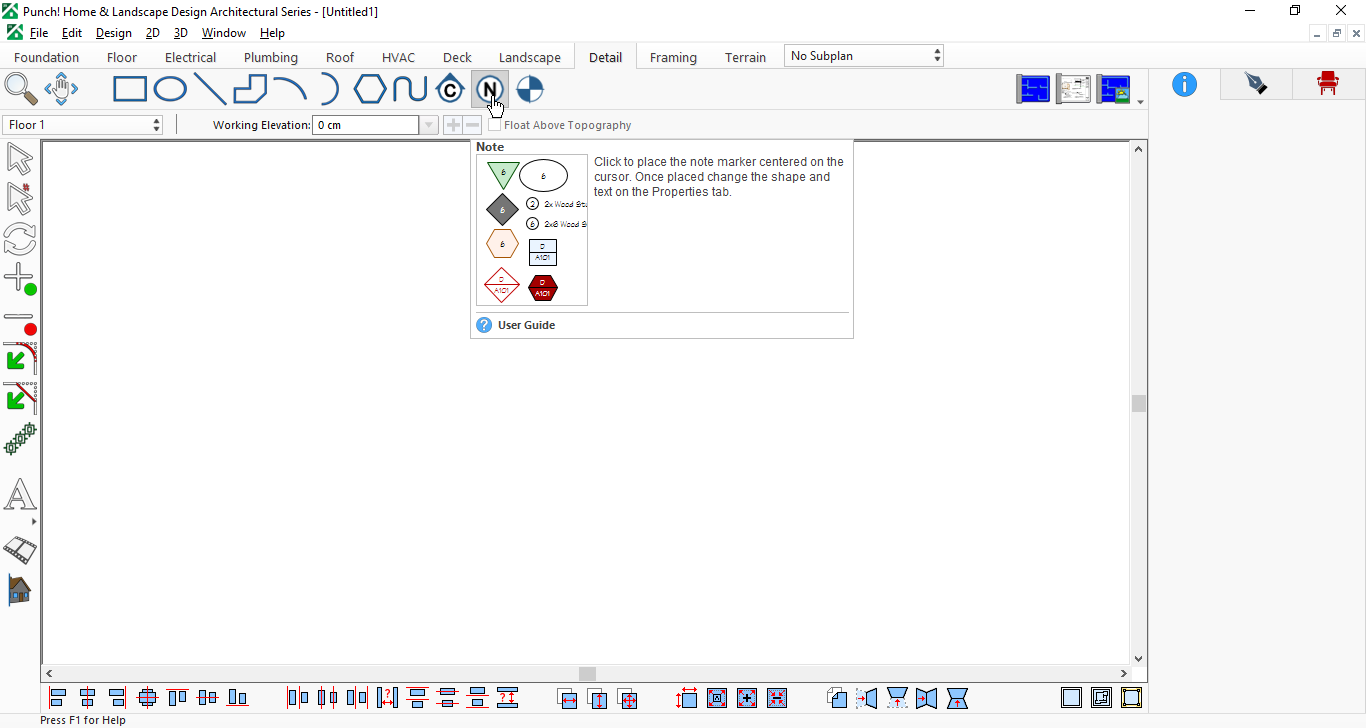The width and height of the screenshot is (1366, 728).
Task: Click the film clapper icon
Action: click(x=20, y=549)
